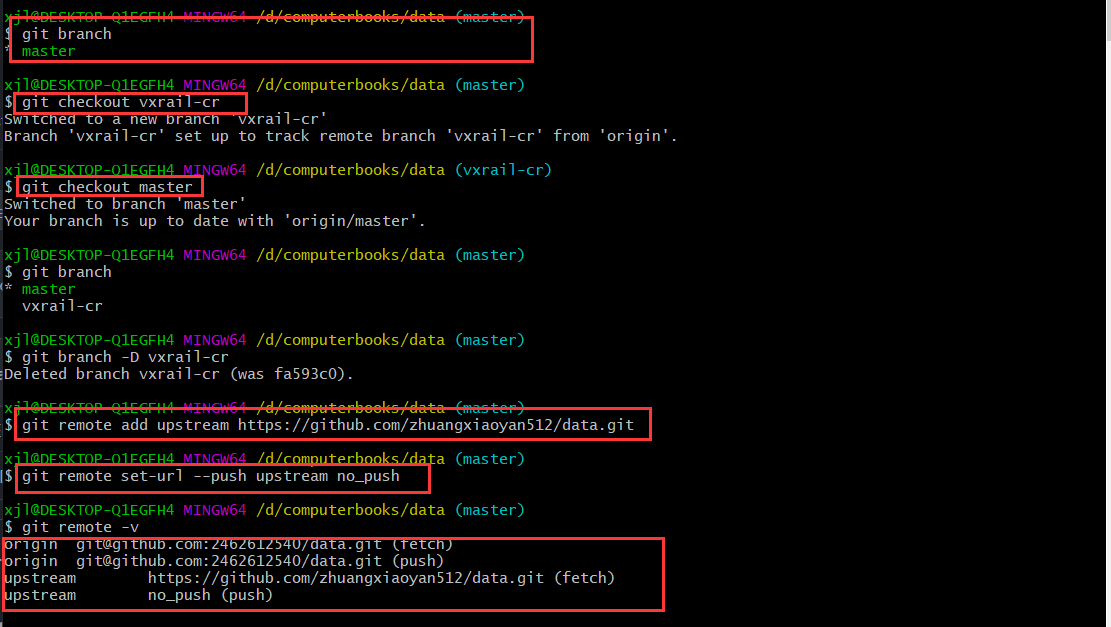Click the line "Switched to branch 'master'"
The width and height of the screenshot is (1111, 627).
(125, 204)
